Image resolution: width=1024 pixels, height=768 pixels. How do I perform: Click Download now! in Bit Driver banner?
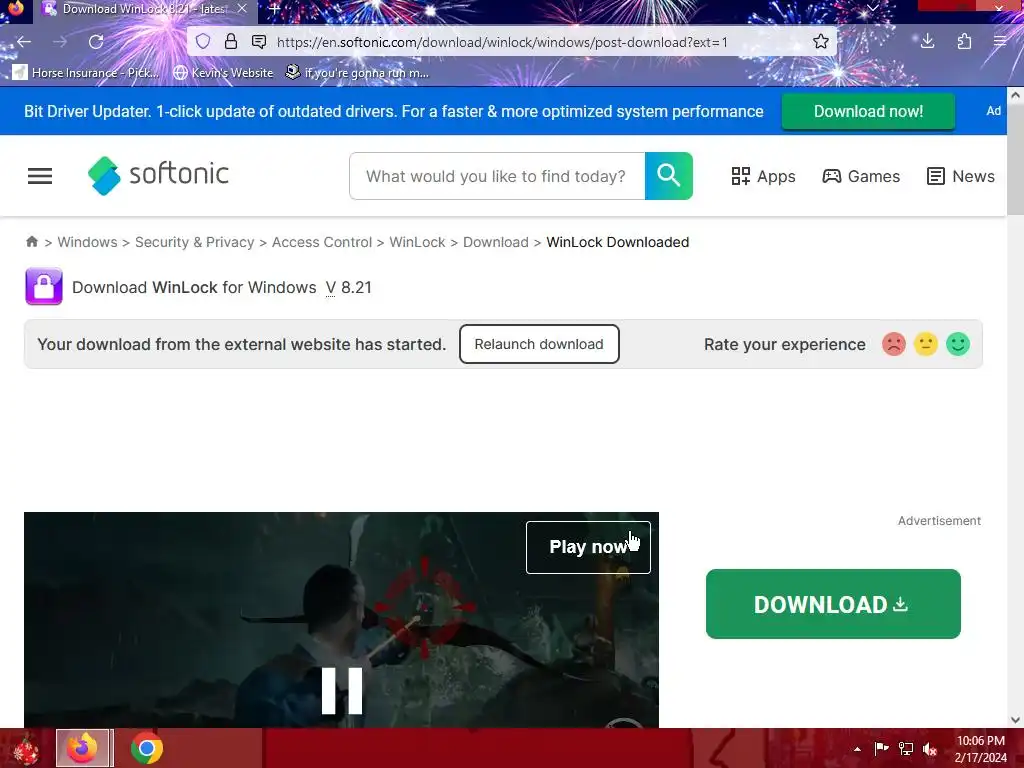coord(868,111)
